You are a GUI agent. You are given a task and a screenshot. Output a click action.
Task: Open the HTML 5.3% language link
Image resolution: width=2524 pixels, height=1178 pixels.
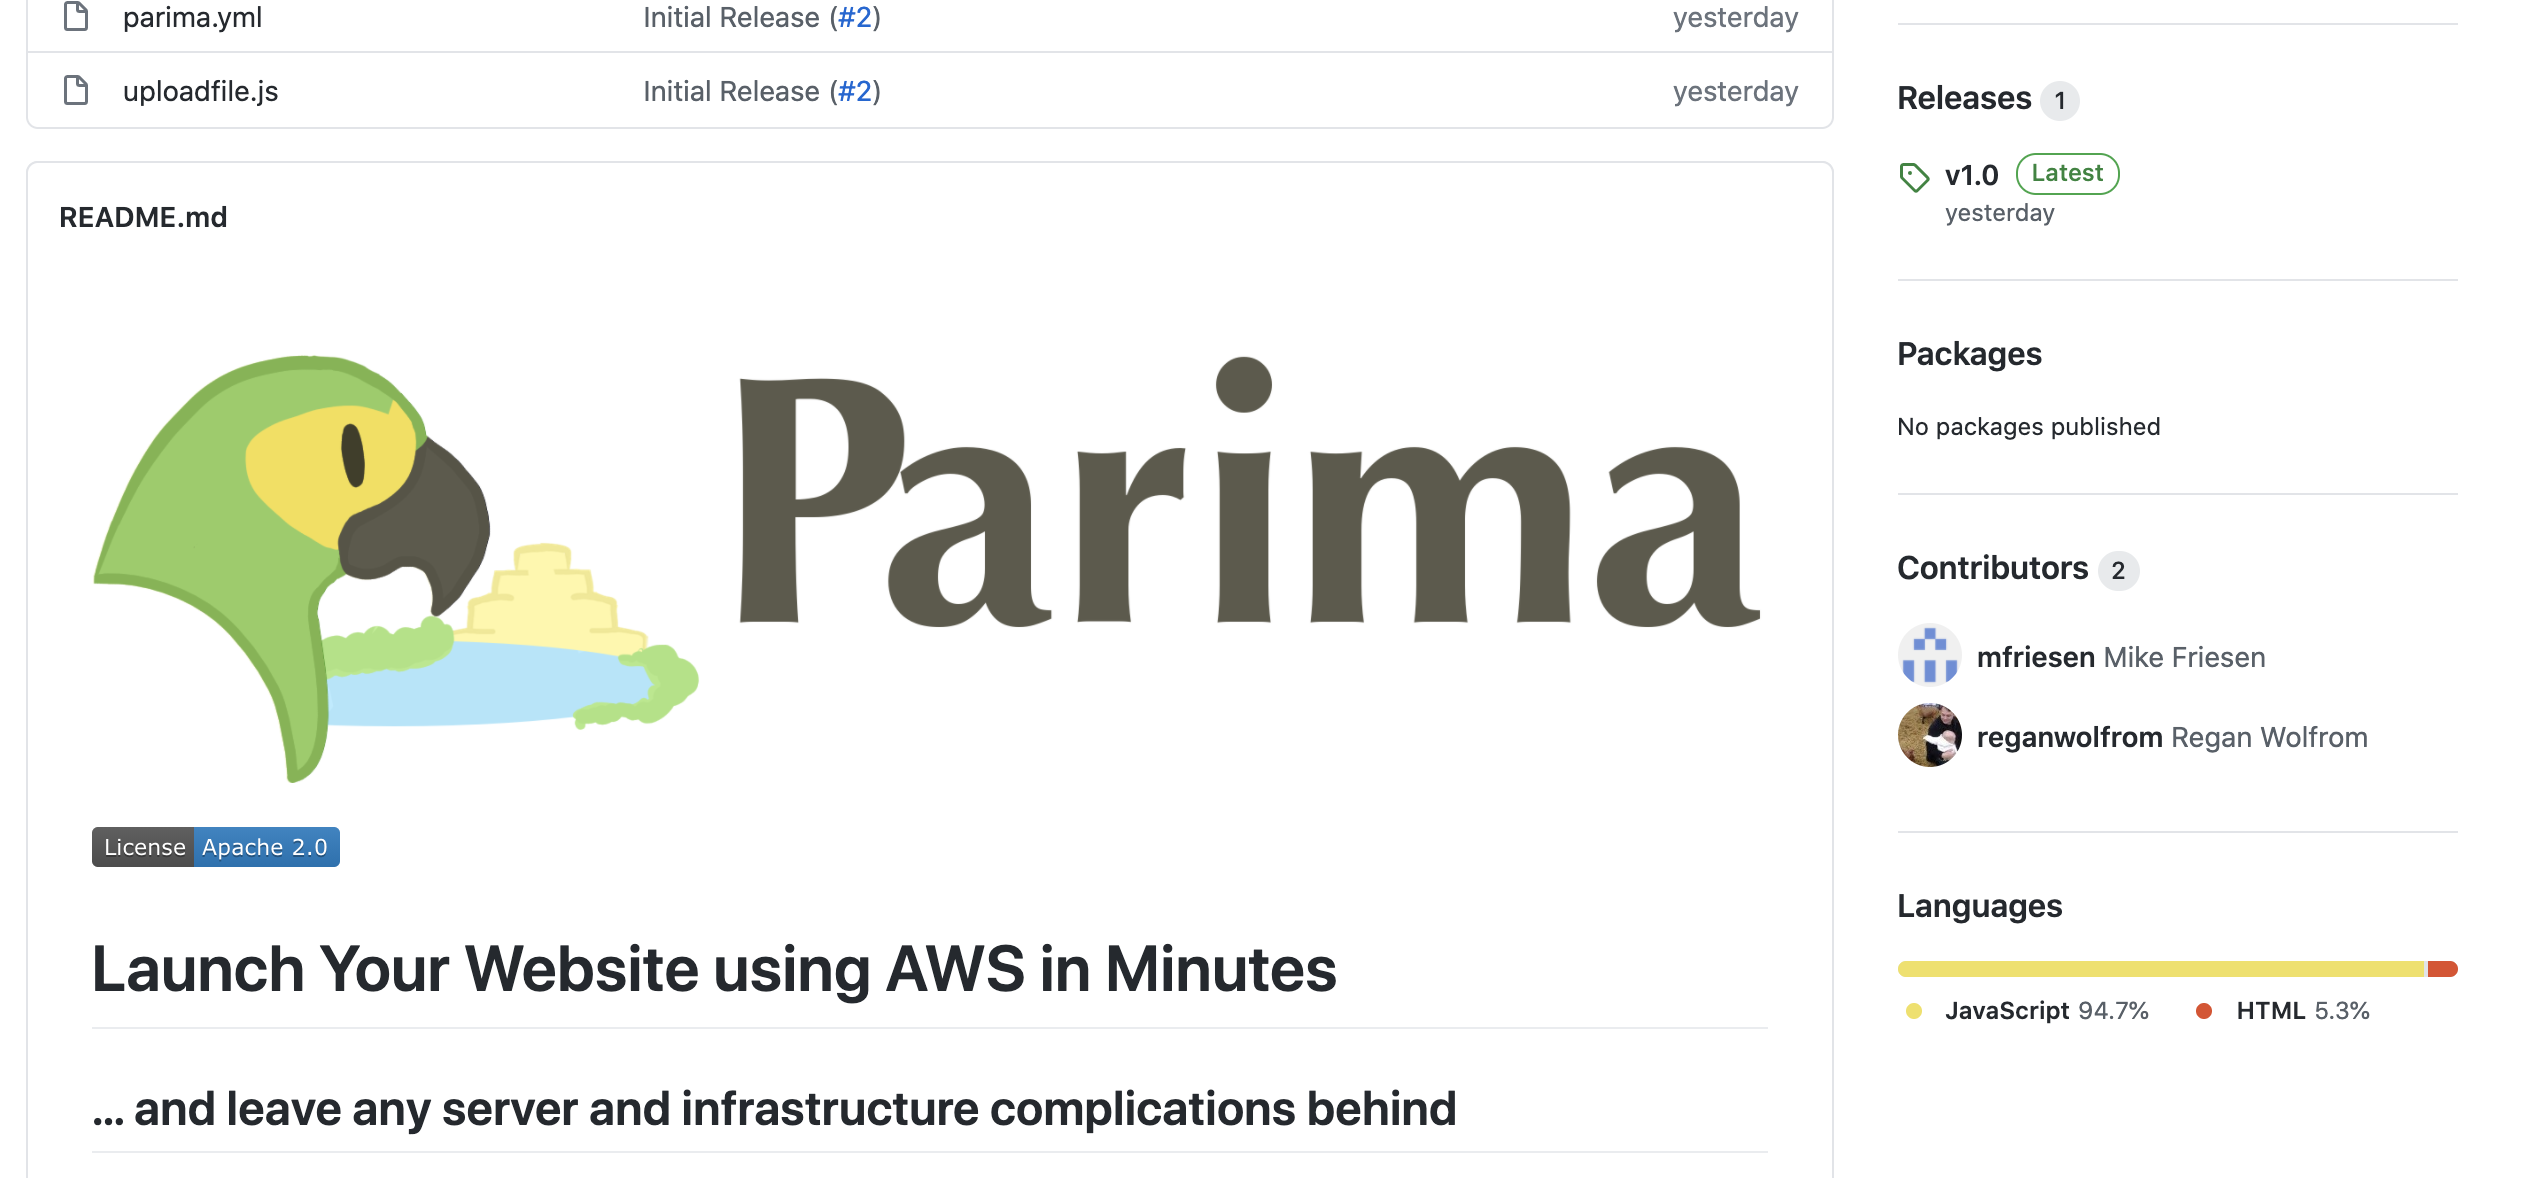[x=2302, y=1011]
